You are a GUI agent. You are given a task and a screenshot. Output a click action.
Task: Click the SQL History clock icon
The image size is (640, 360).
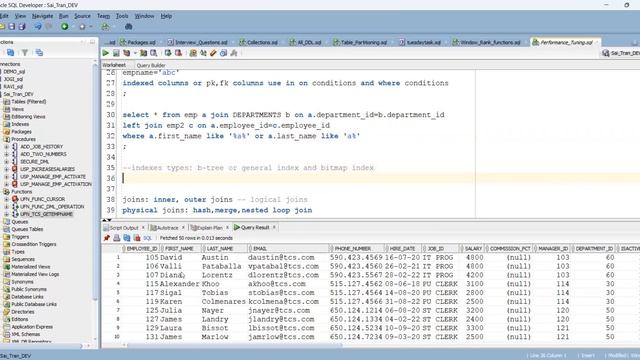(223, 53)
